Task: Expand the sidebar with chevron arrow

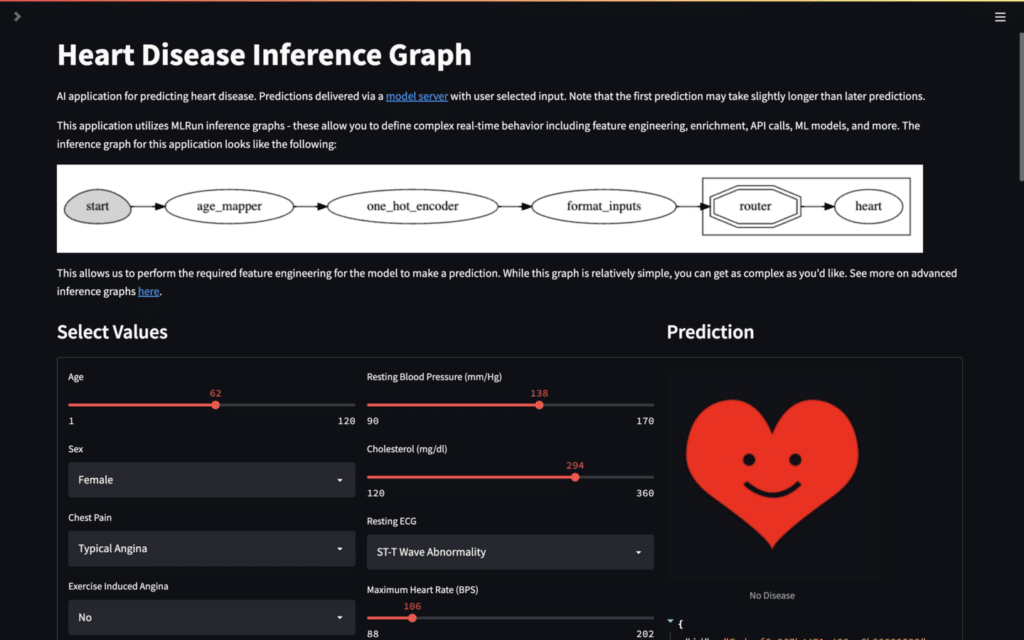Action: point(18,16)
